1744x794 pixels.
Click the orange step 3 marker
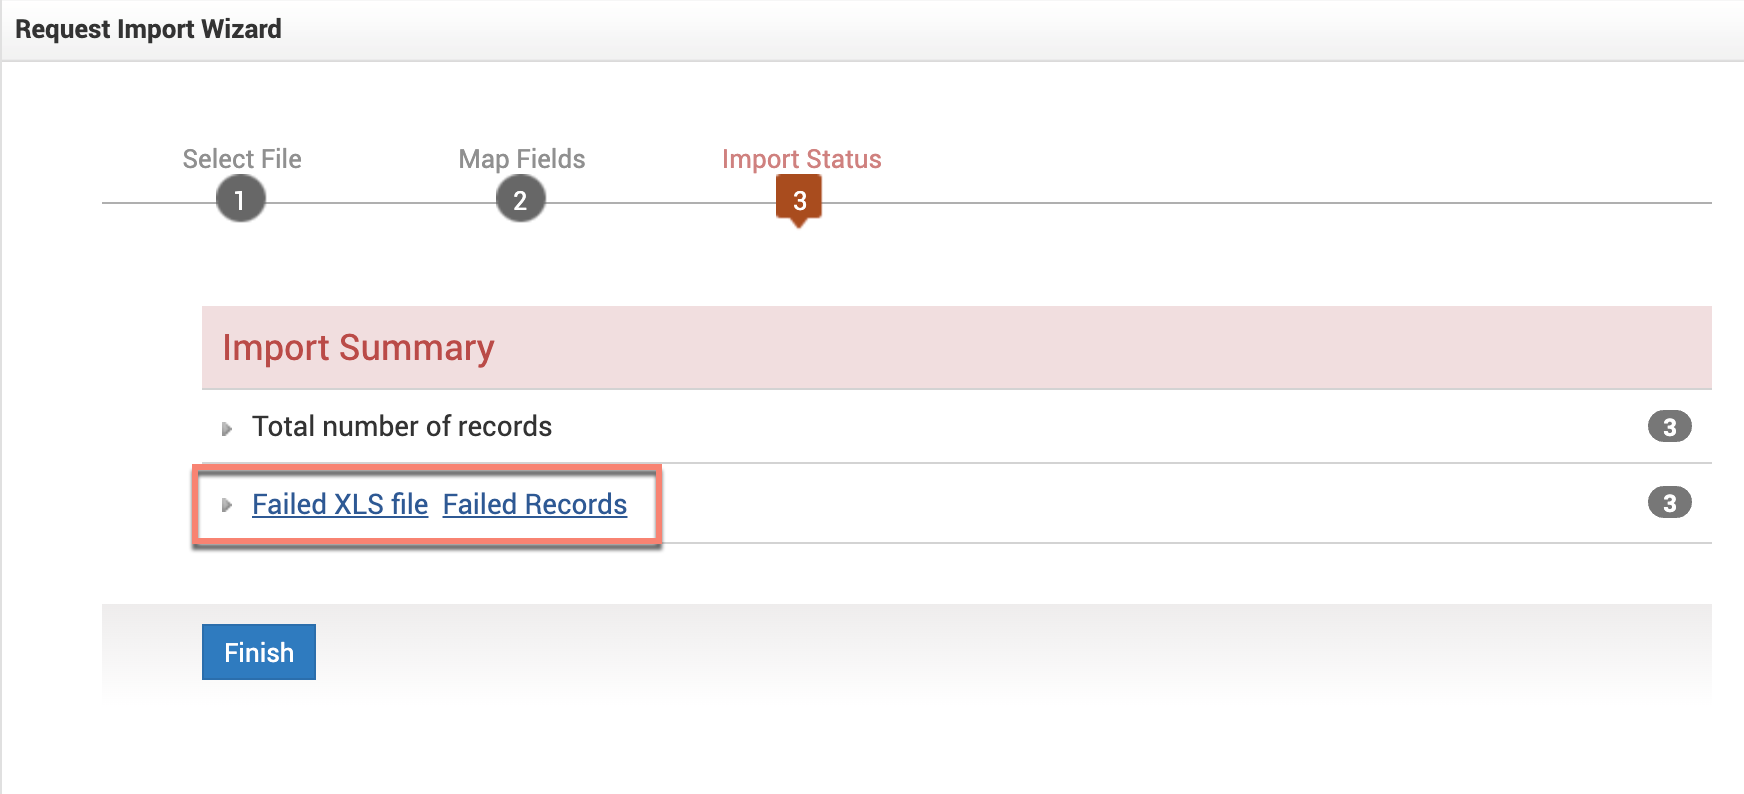pos(798,199)
